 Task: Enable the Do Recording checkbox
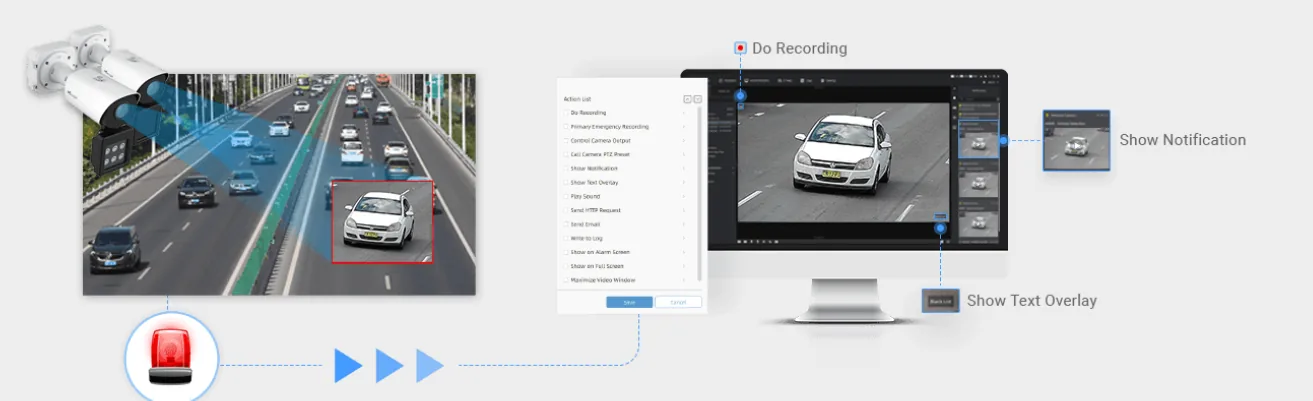pyautogui.click(x=566, y=113)
